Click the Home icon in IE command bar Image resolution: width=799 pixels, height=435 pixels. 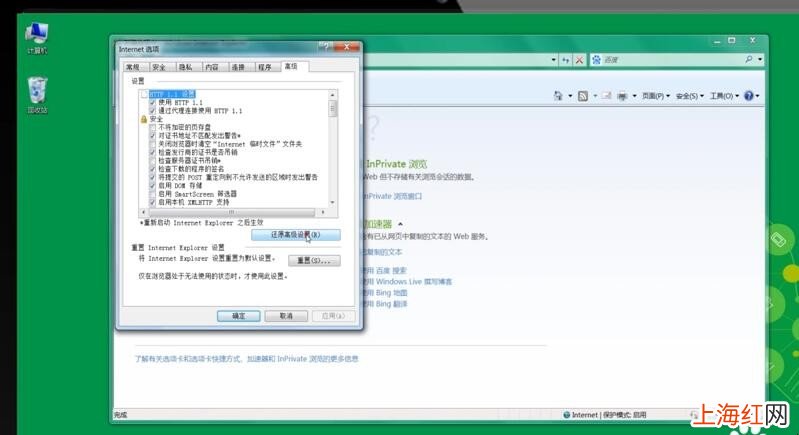click(x=558, y=95)
